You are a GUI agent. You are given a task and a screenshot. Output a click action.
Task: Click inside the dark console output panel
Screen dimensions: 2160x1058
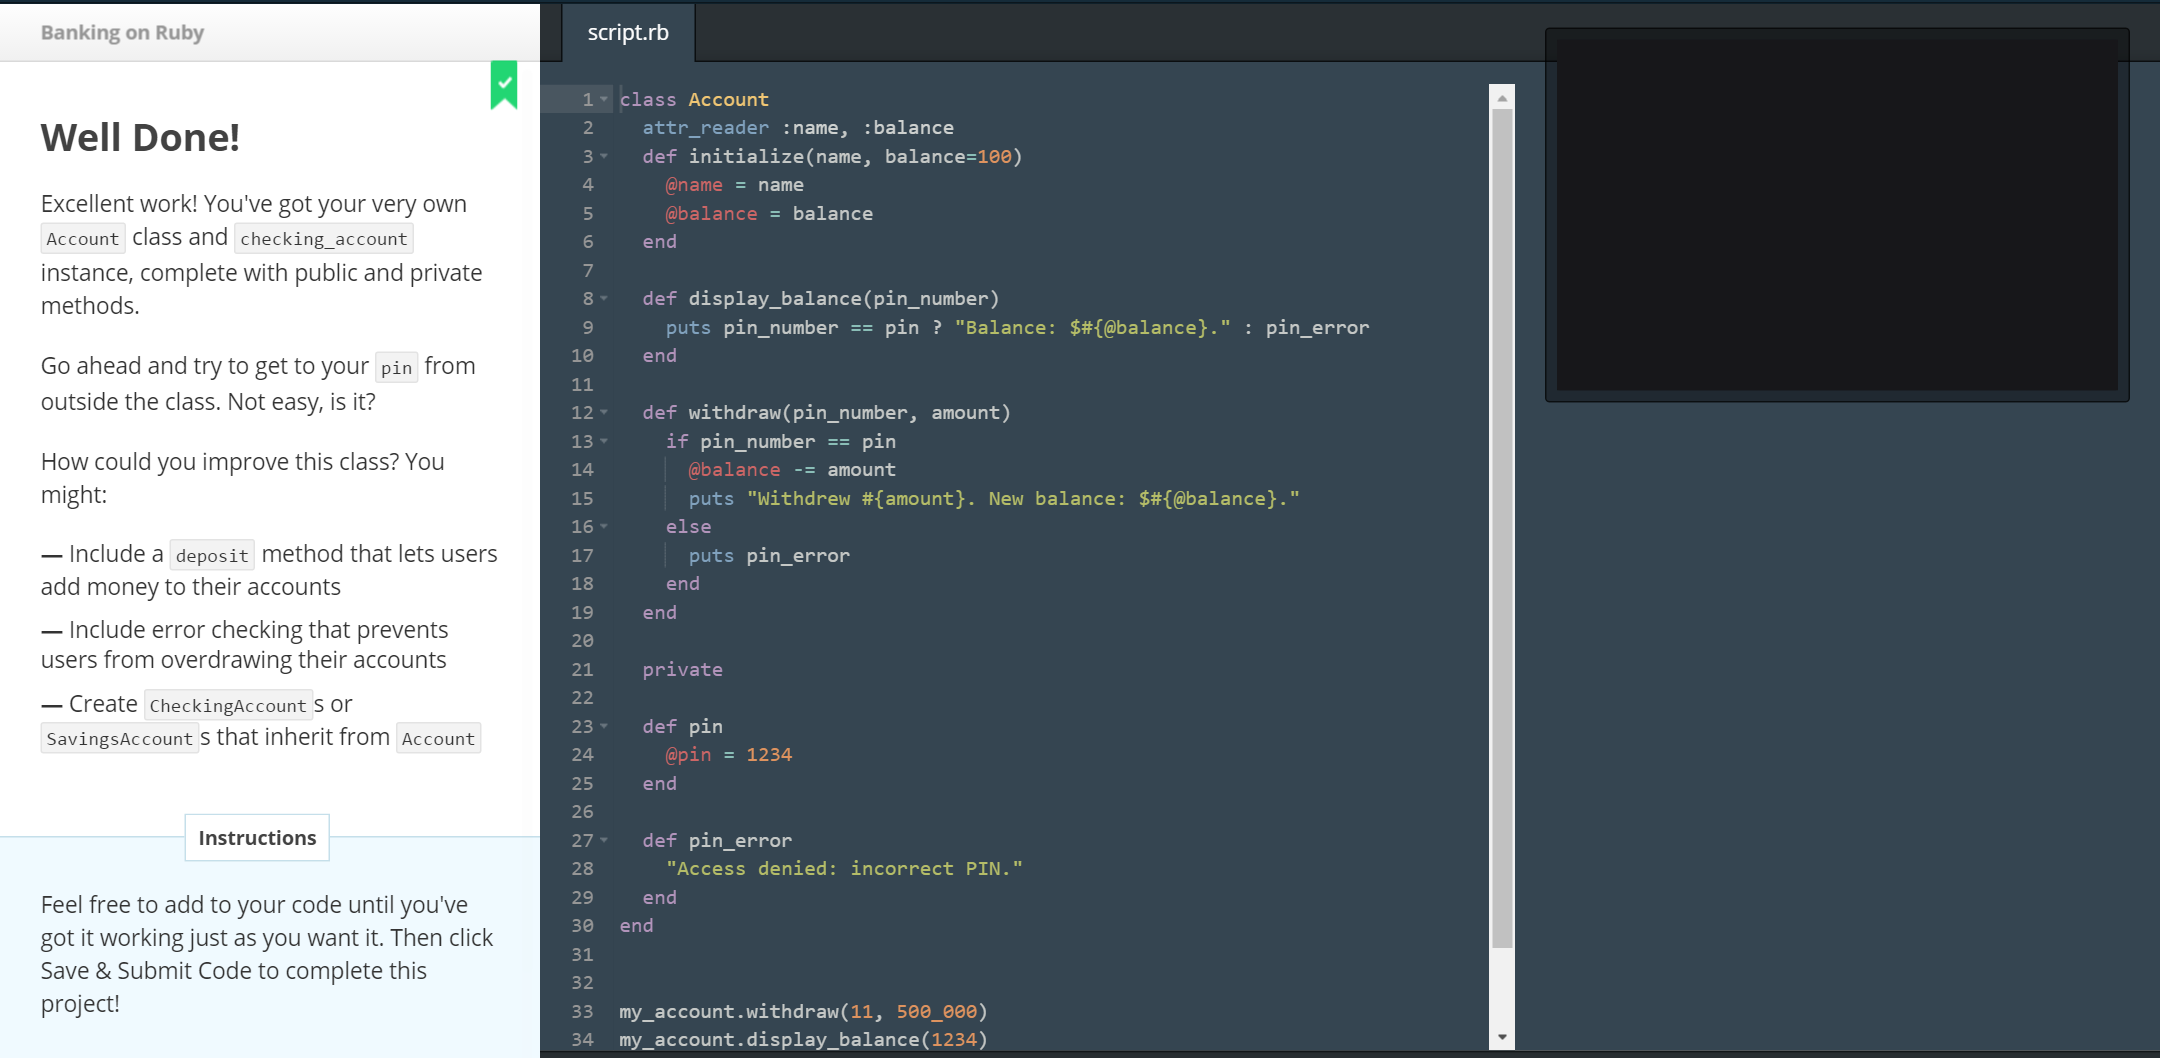point(1836,215)
